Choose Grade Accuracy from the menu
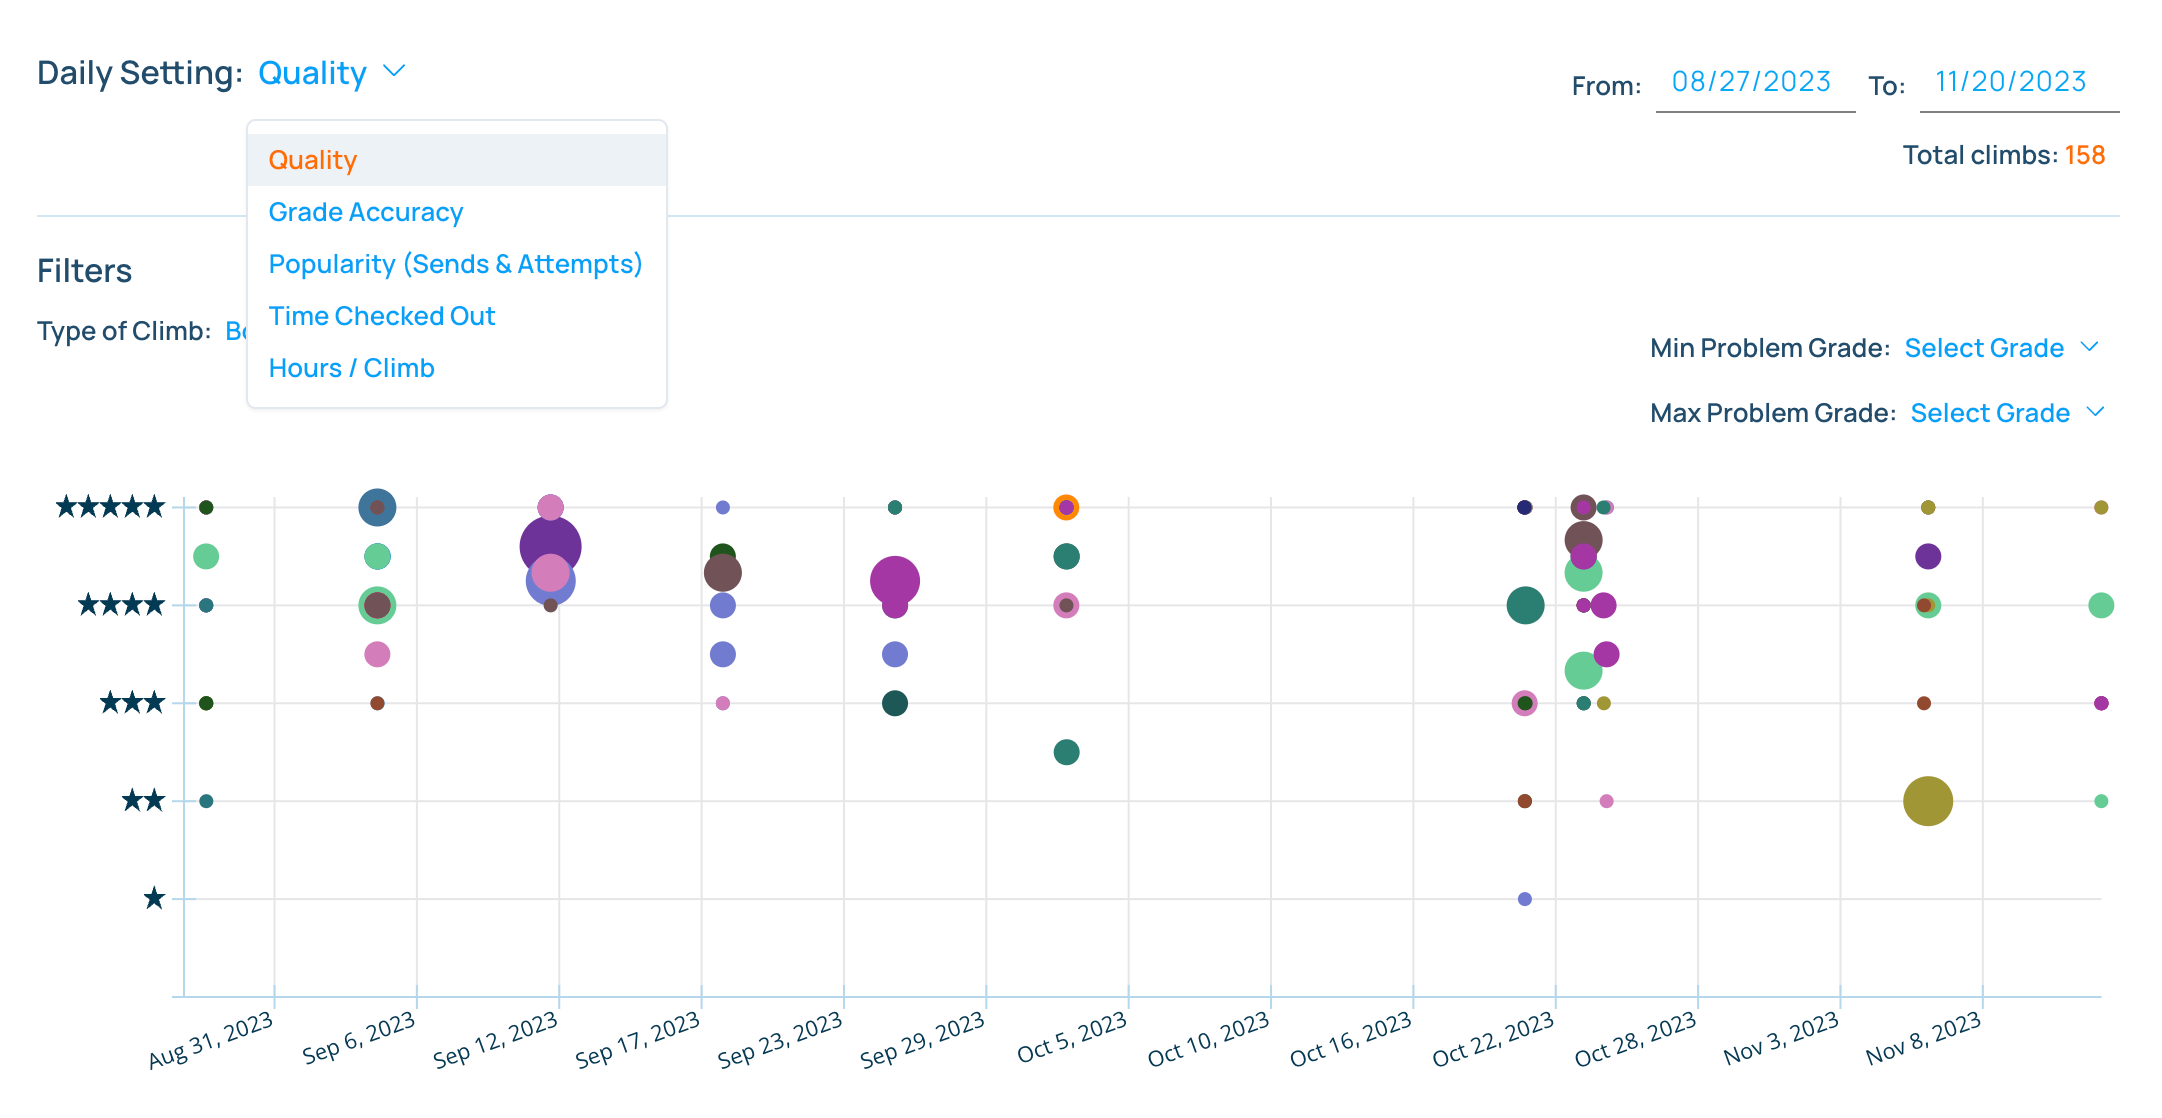The image size is (2162, 1118). pos(365,212)
